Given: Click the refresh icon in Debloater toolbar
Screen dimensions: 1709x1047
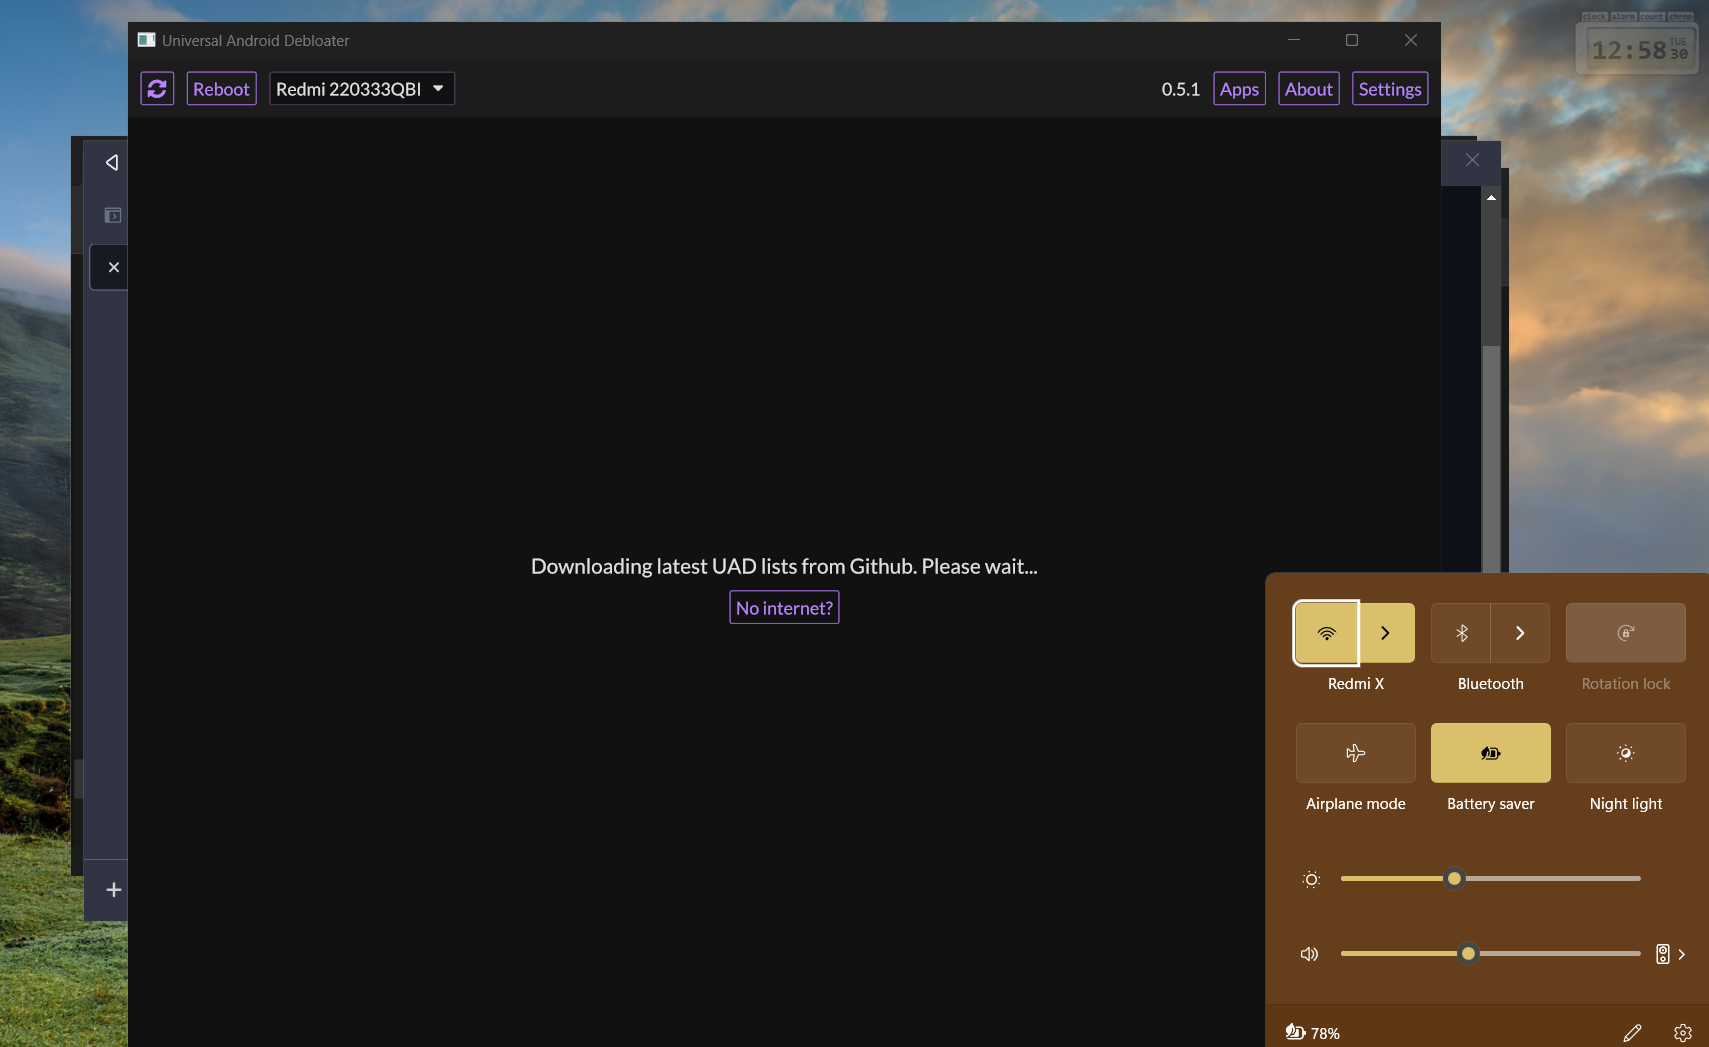Looking at the screenshot, I should pyautogui.click(x=157, y=89).
